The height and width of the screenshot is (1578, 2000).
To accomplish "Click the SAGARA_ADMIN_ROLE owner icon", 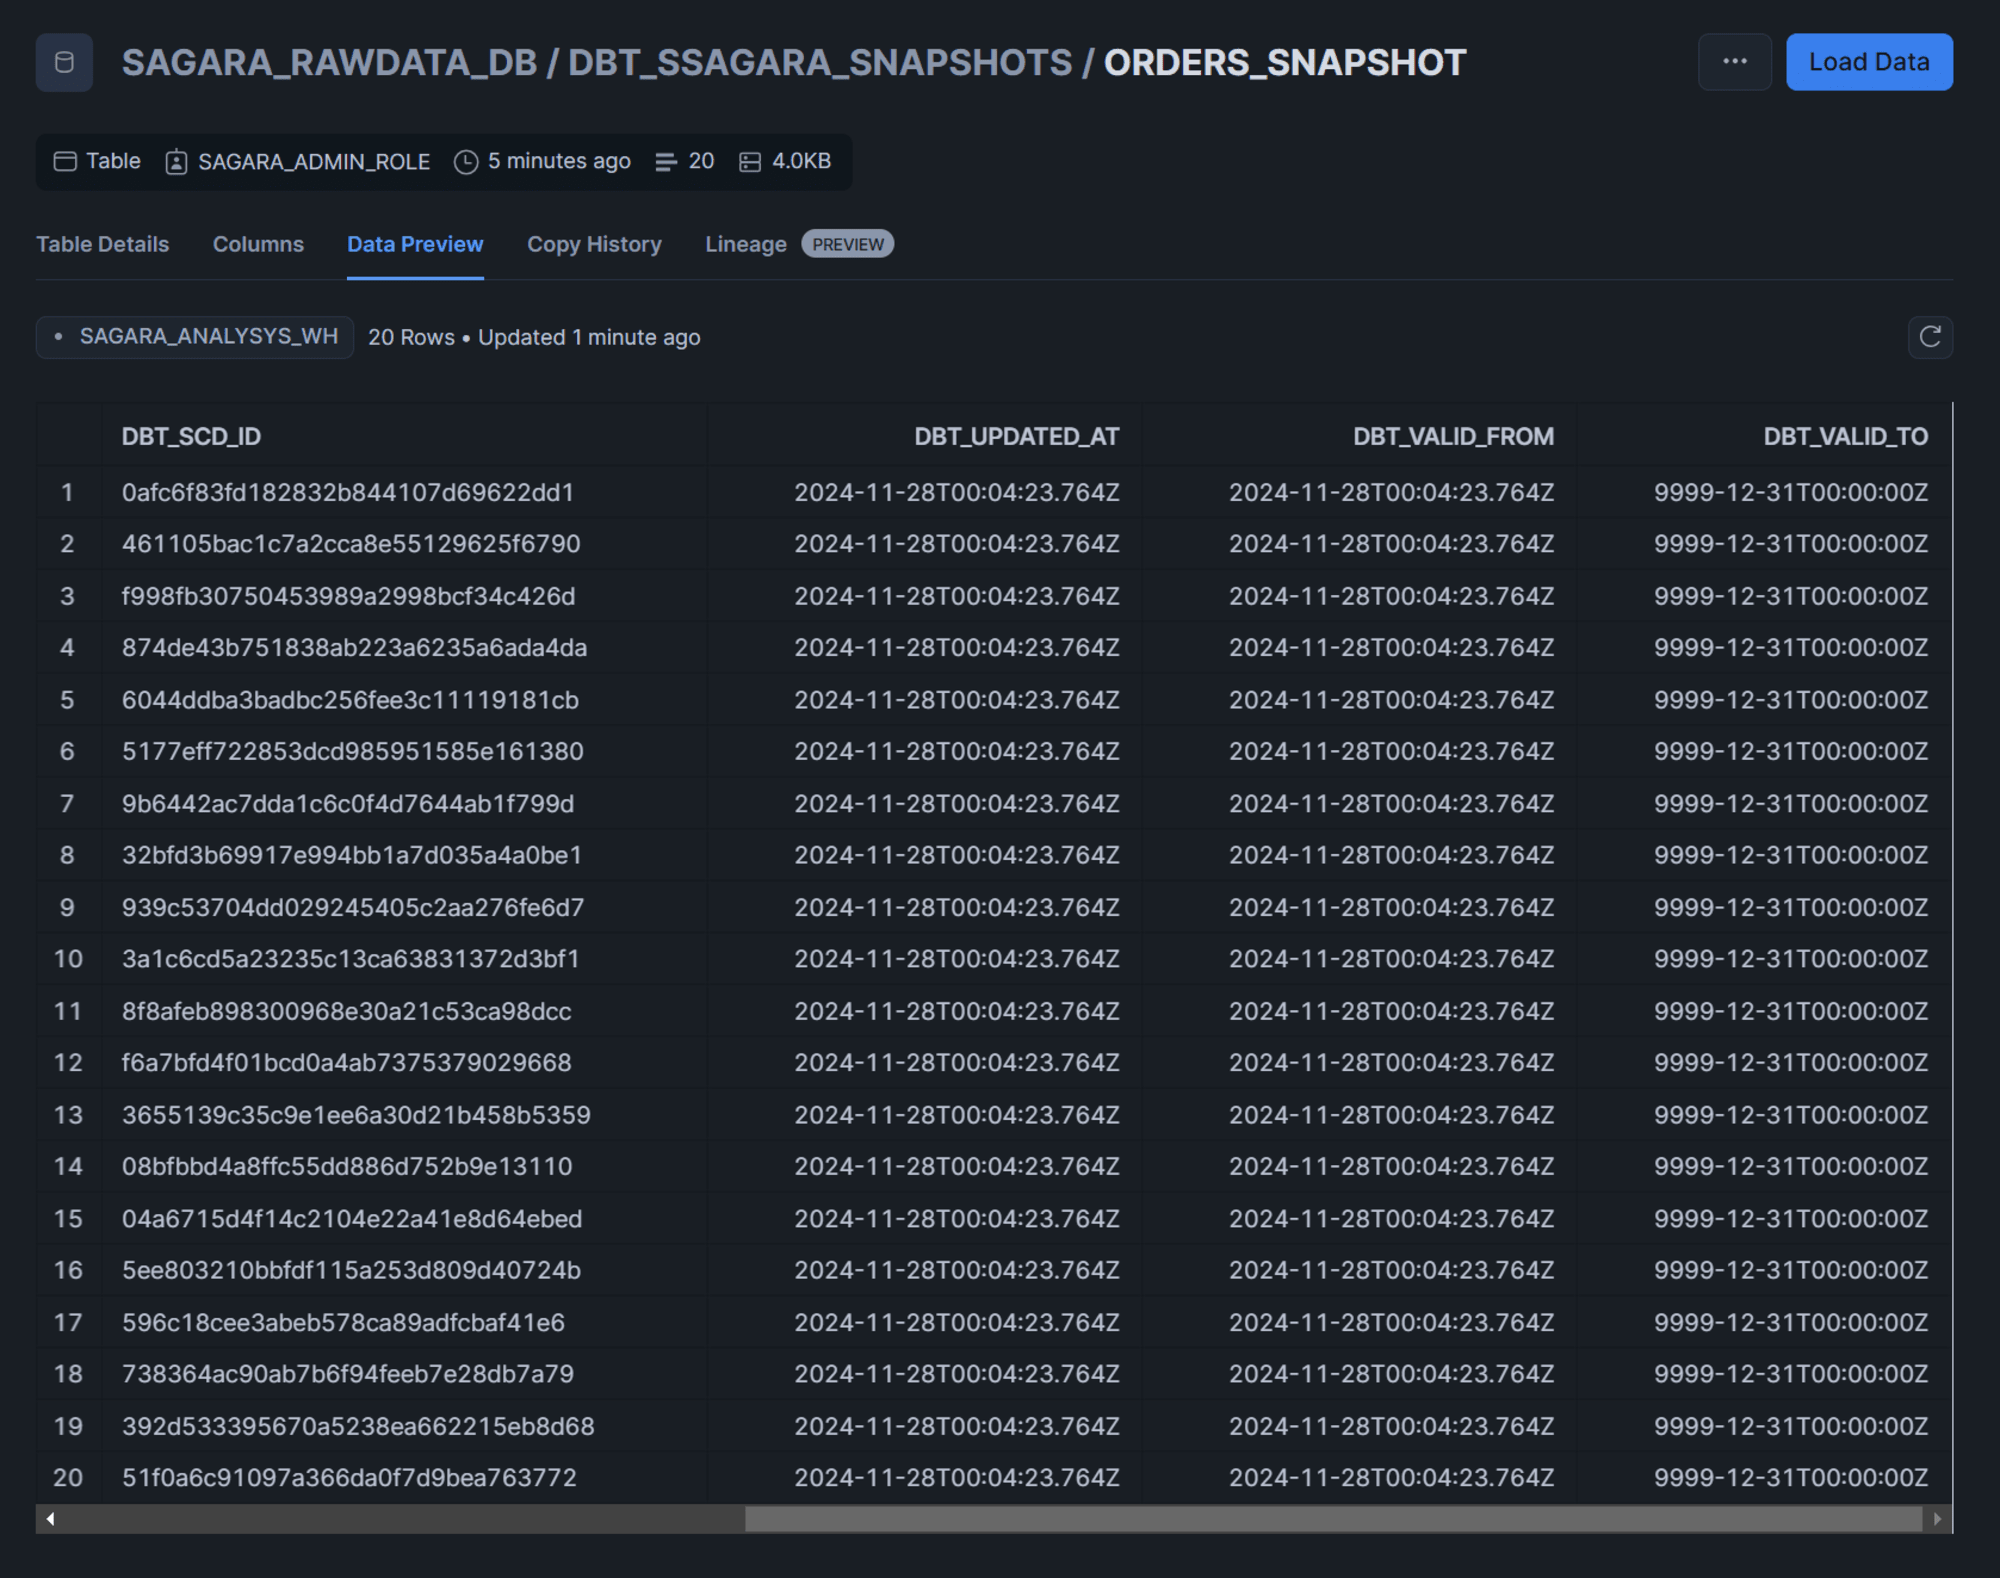I will (x=176, y=161).
